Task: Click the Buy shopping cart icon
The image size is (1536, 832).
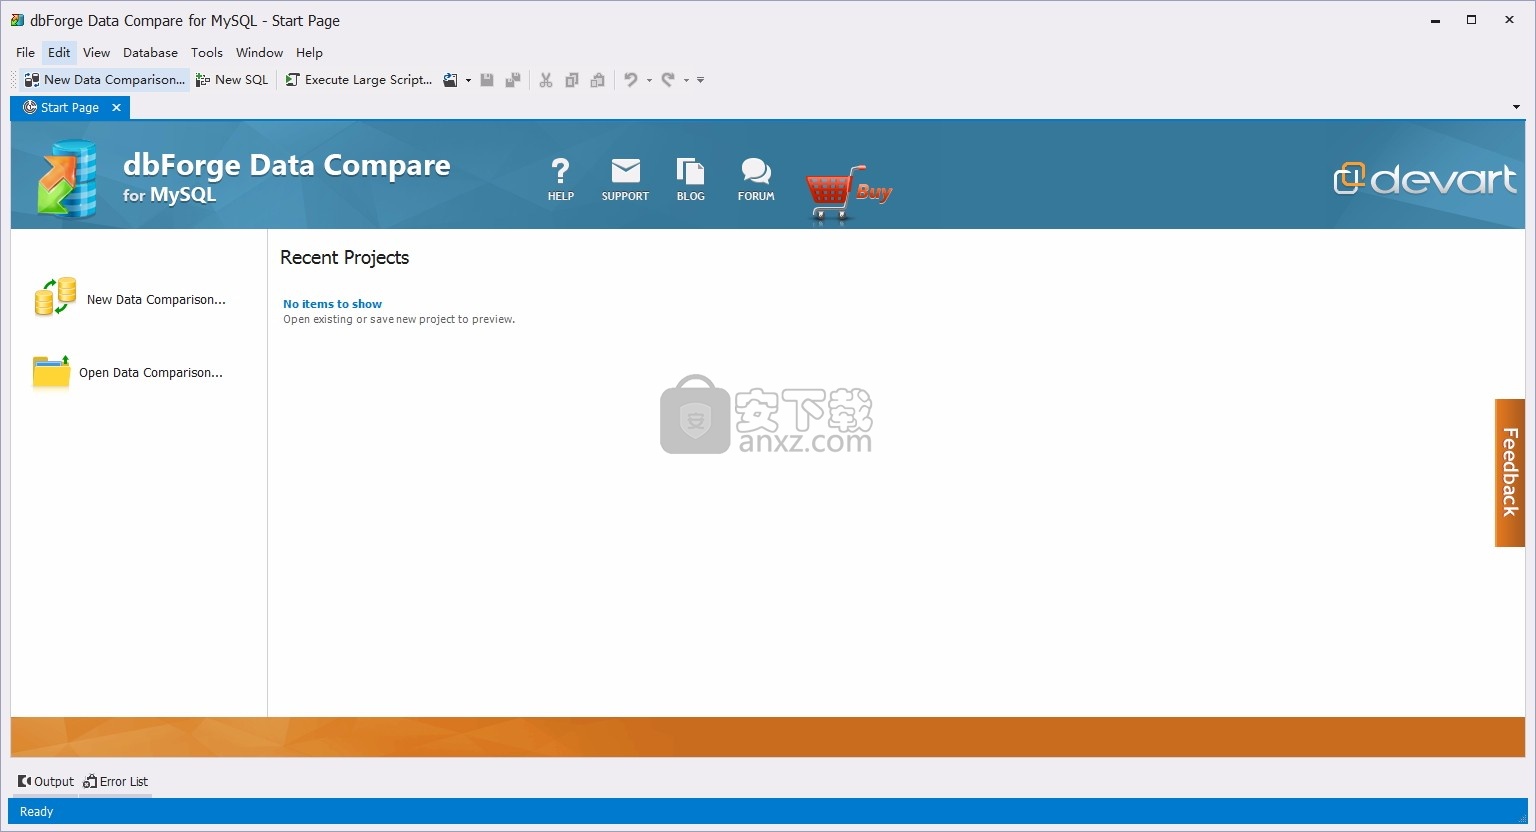Action: pyautogui.click(x=848, y=192)
